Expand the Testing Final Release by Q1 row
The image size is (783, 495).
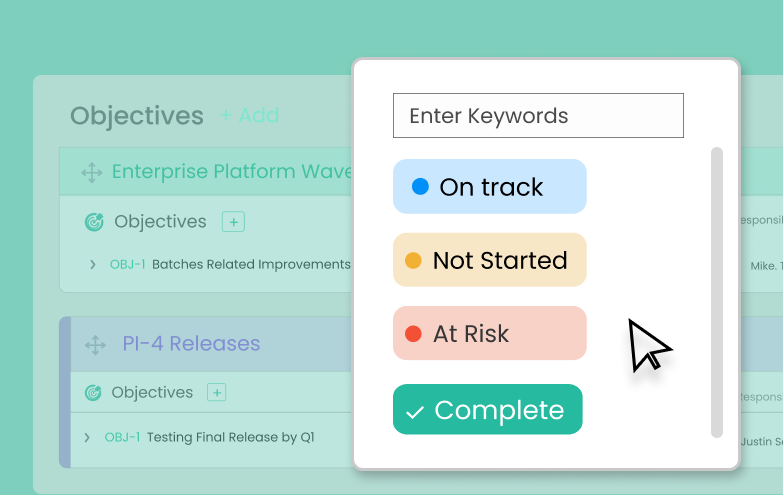tap(87, 437)
